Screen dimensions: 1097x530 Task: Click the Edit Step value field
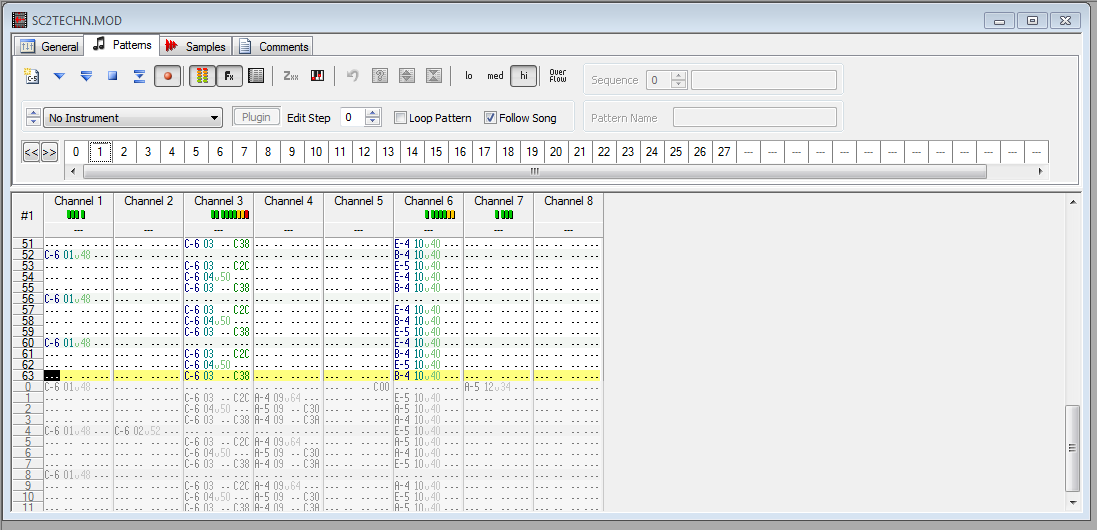click(353, 118)
